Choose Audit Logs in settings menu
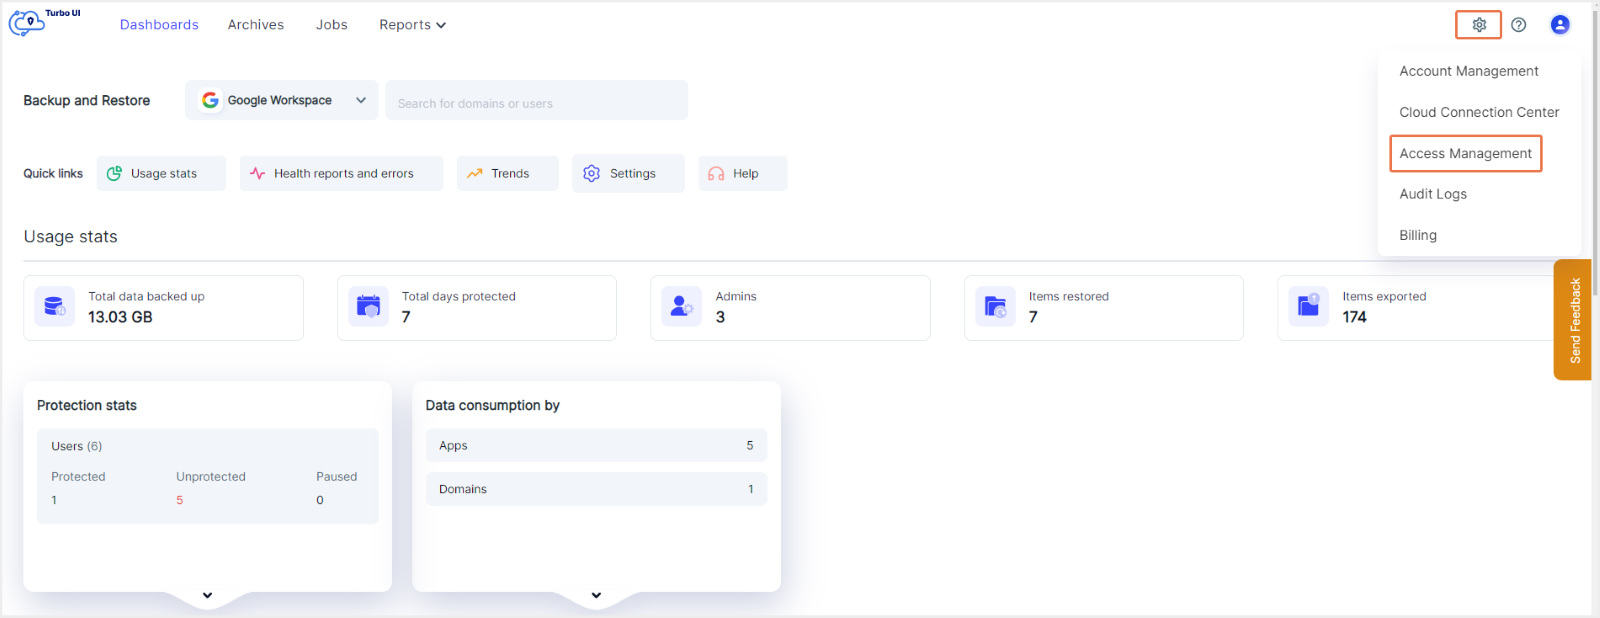 (1432, 194)
